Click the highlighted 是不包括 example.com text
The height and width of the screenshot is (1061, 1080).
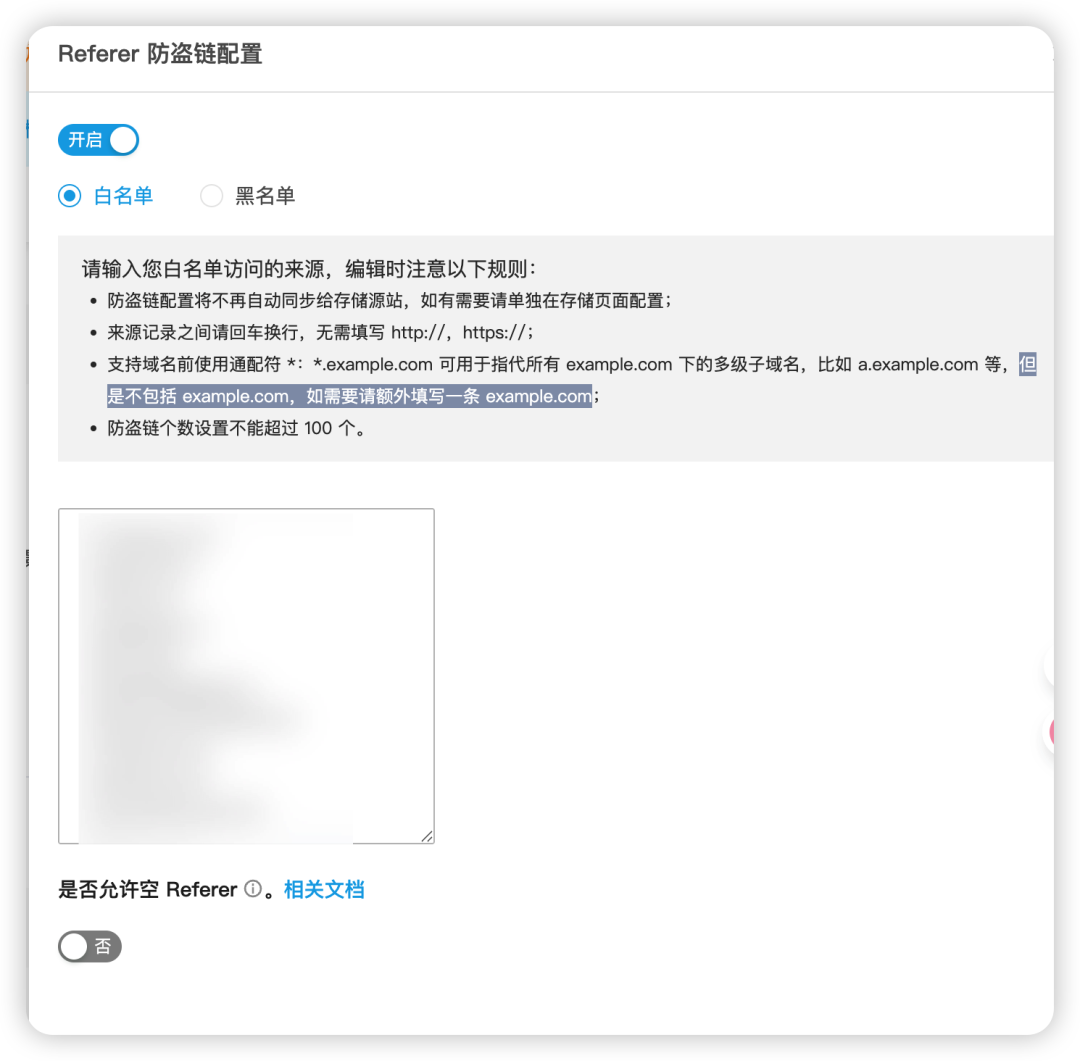point(349,396)
